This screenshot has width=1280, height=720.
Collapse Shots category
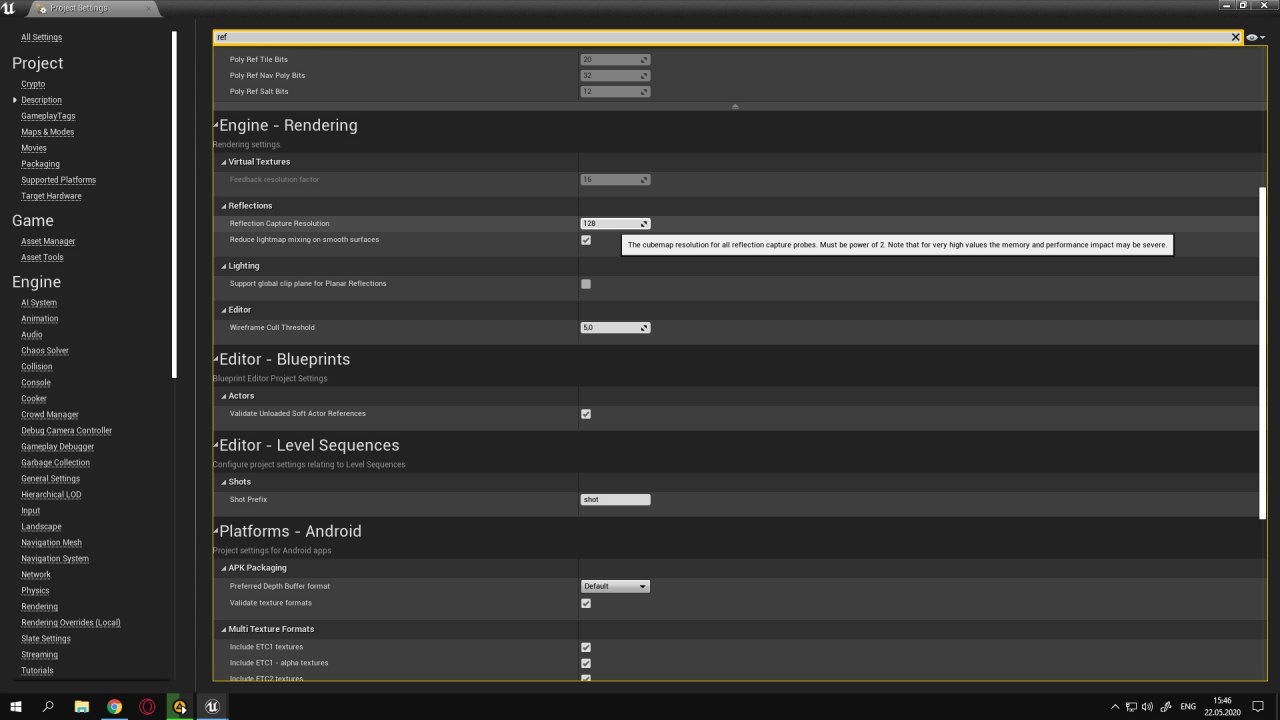click(224, 482)
